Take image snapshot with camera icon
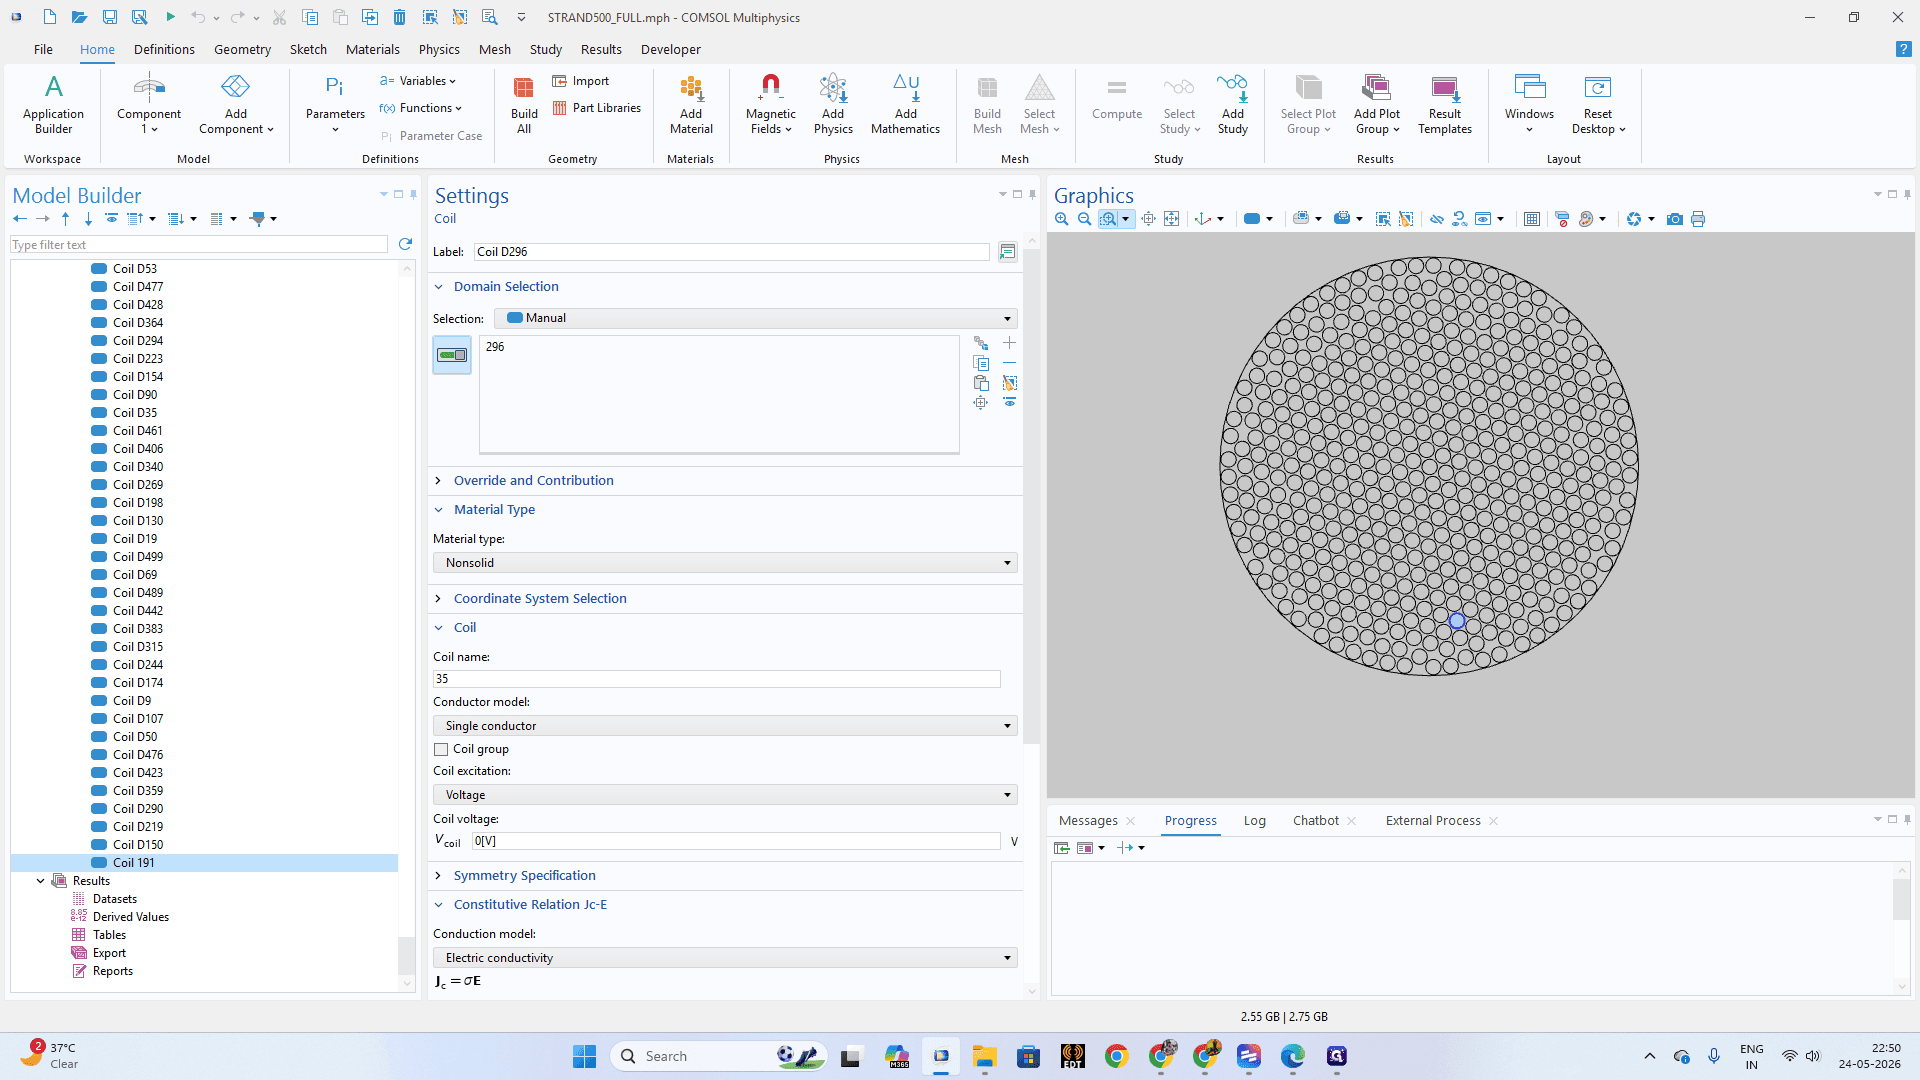This screenshot has width=1920, height=1080. pos(1674,219)
